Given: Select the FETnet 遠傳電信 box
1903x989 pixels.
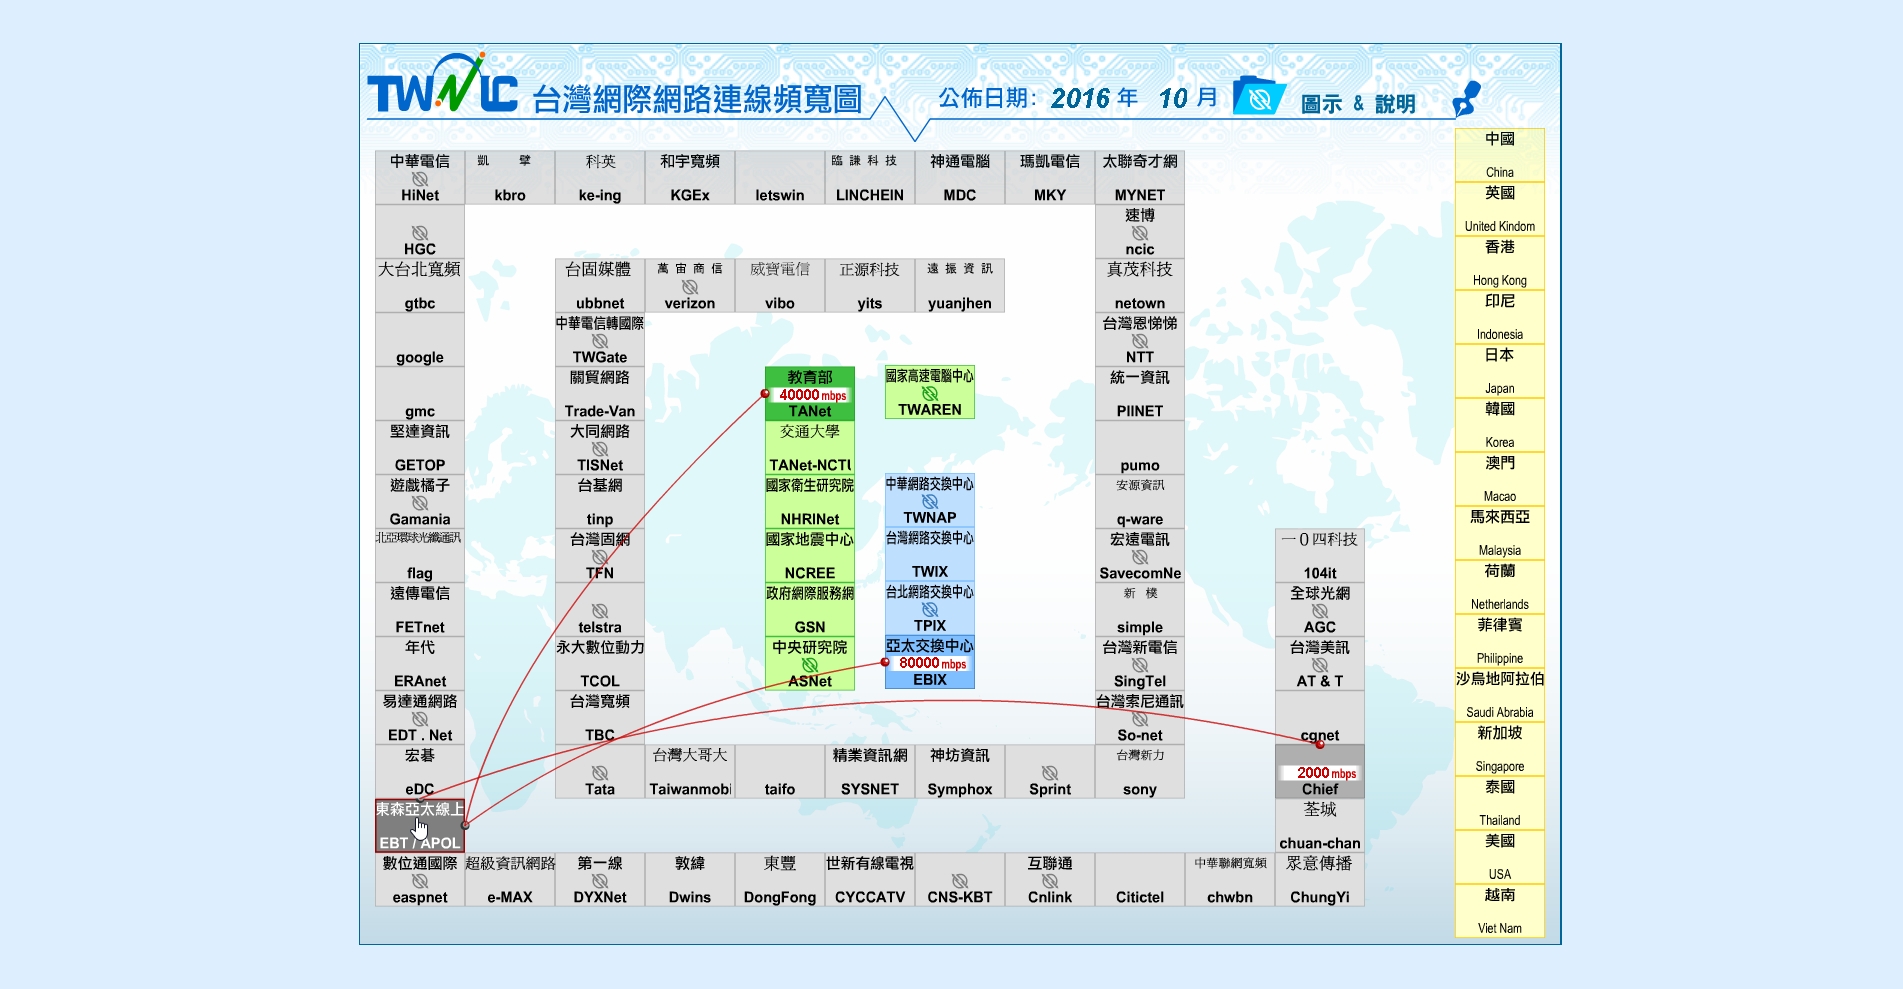Looking at the screenshot, I should (420, 610).
